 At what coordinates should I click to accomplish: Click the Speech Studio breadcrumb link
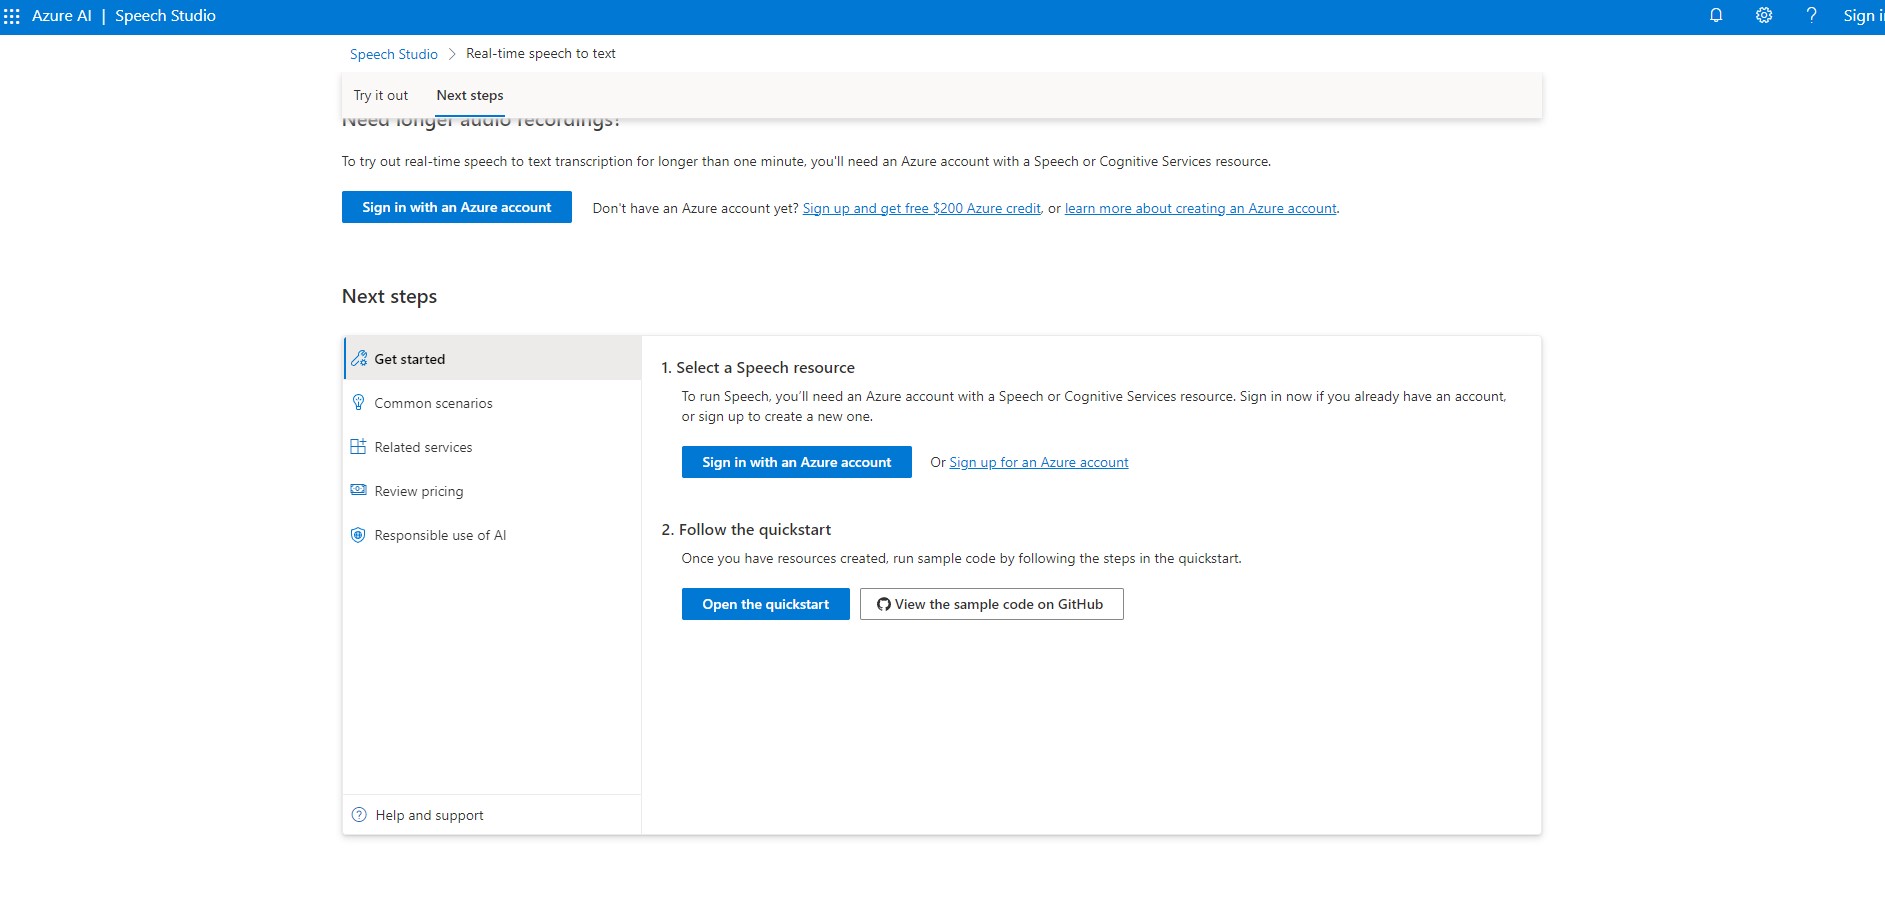(394, 54)
